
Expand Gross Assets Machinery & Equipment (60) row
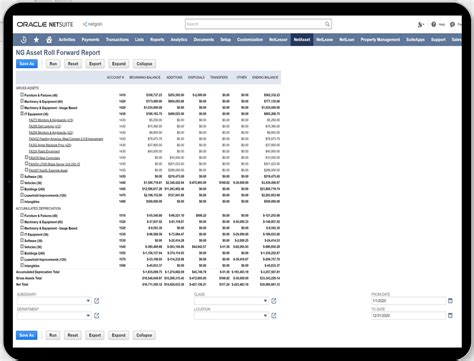pos(22,101)
